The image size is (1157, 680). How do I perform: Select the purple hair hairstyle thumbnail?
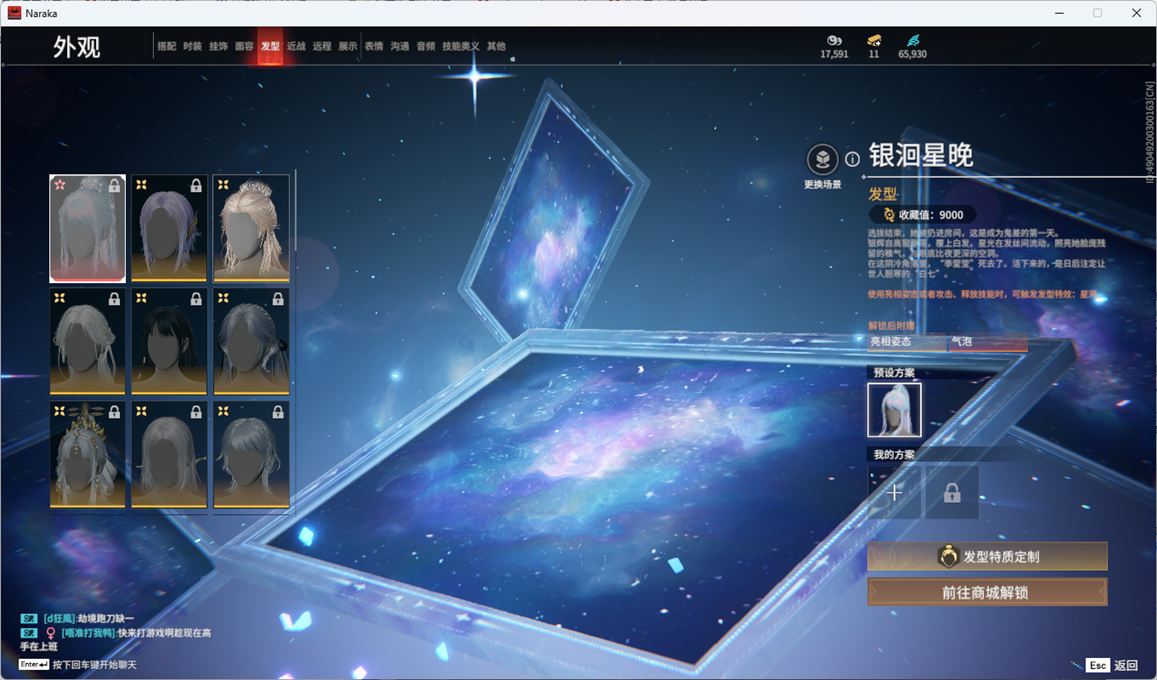169,229
